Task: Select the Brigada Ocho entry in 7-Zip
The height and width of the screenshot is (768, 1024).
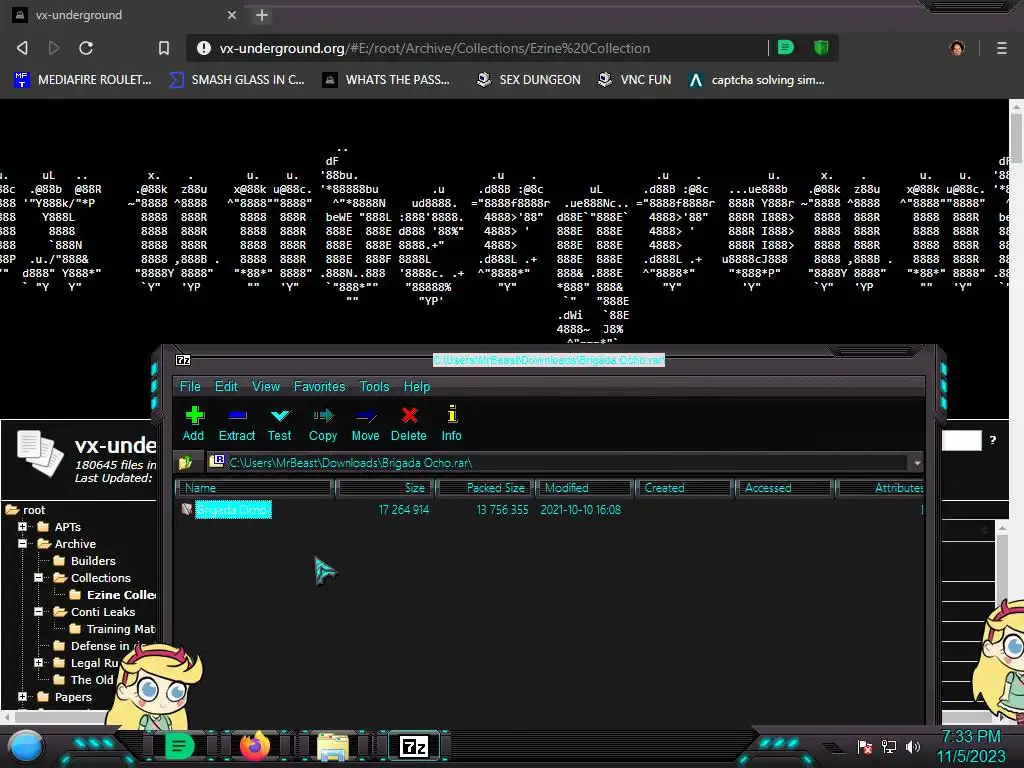Action: [232, 509]
